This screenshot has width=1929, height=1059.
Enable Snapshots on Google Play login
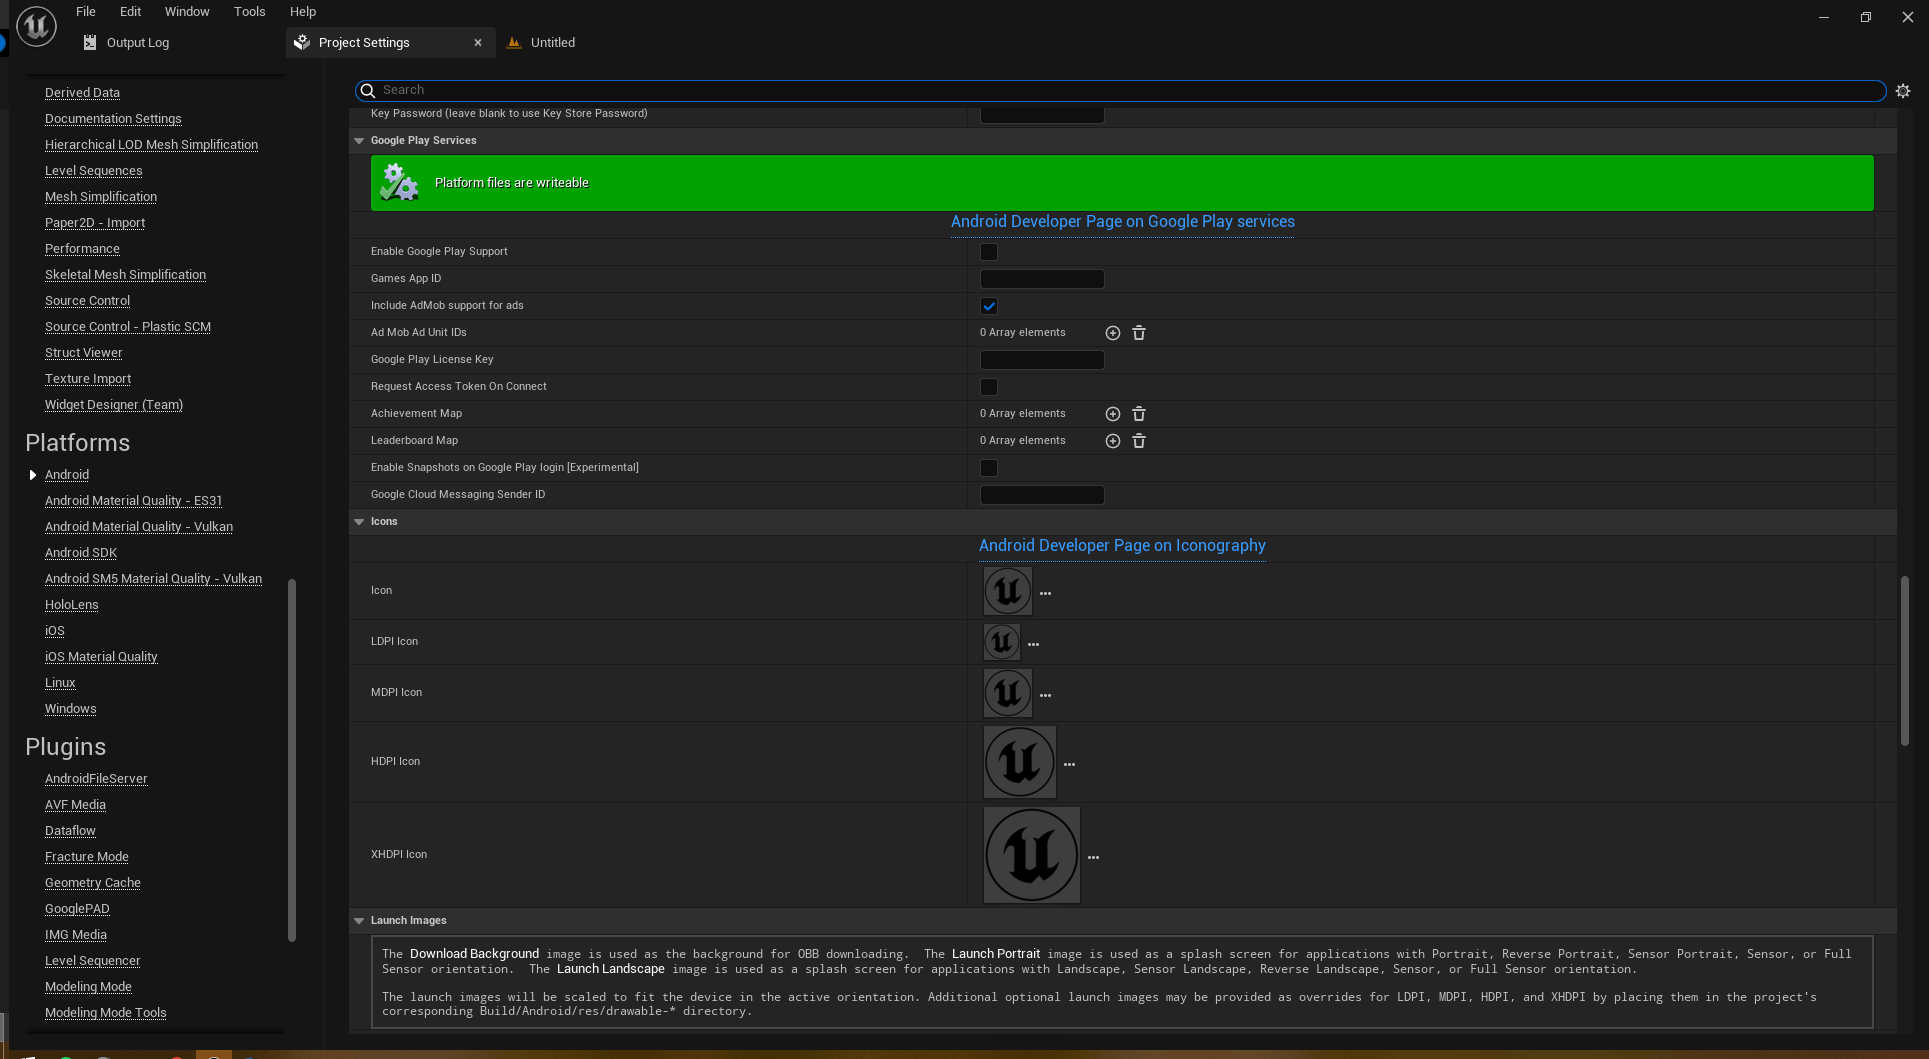pyautogui.click(x=989, y=468)
